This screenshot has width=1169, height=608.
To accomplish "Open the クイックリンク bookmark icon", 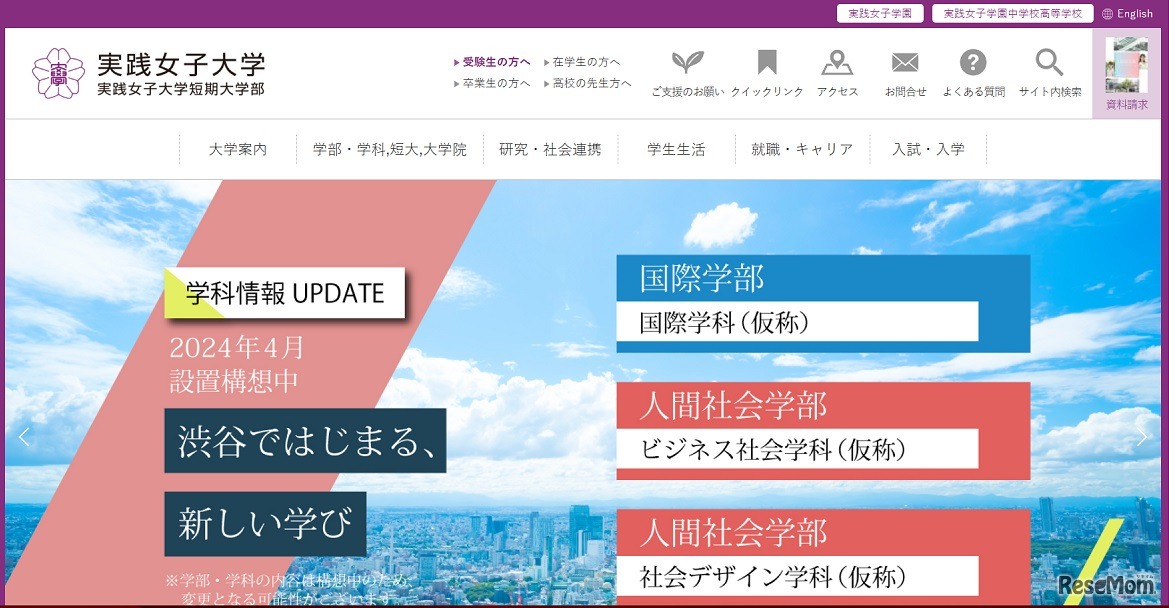I will 766,63.
